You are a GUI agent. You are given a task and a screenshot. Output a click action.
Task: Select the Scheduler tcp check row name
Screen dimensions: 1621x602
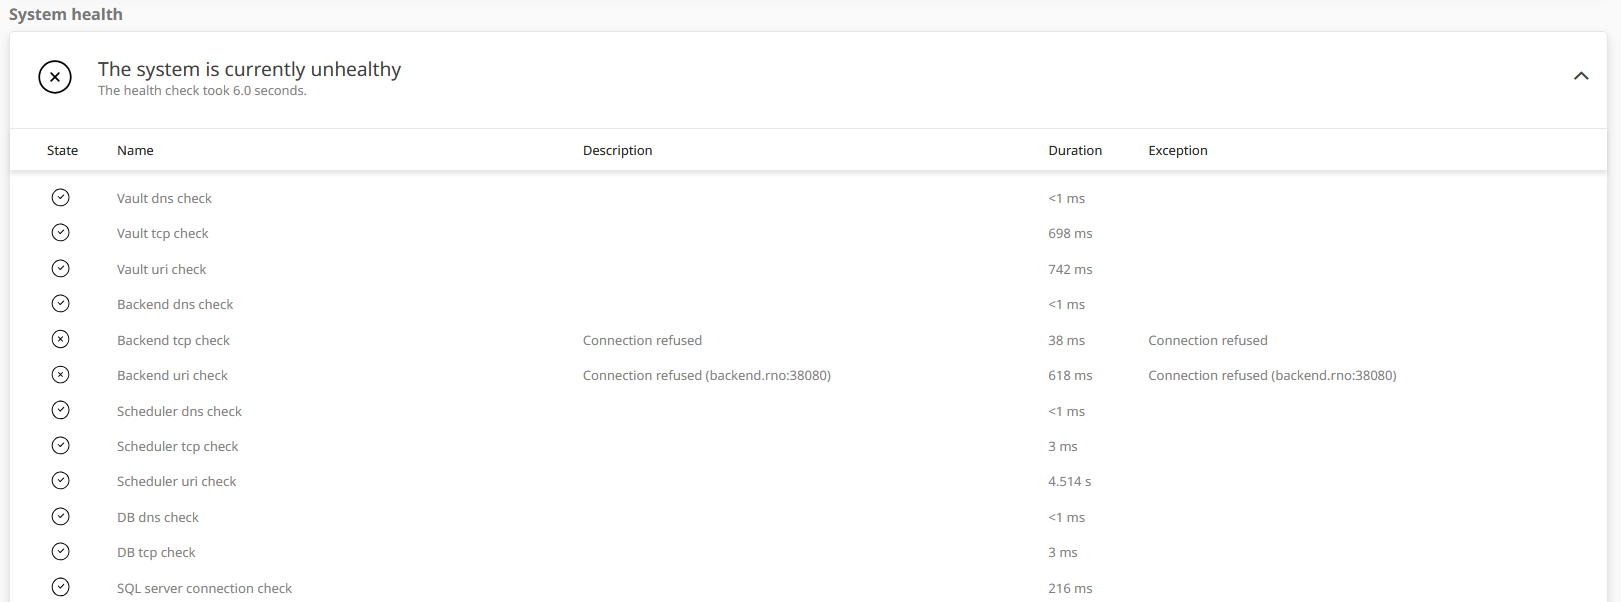(177, 447)
